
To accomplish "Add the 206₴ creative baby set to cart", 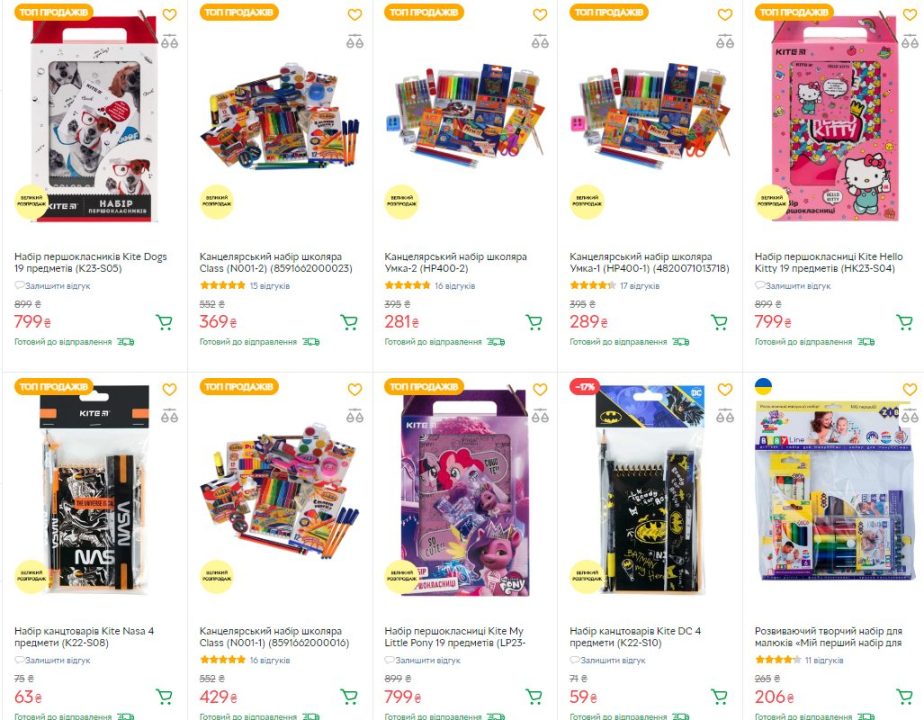I will (904, 697).
